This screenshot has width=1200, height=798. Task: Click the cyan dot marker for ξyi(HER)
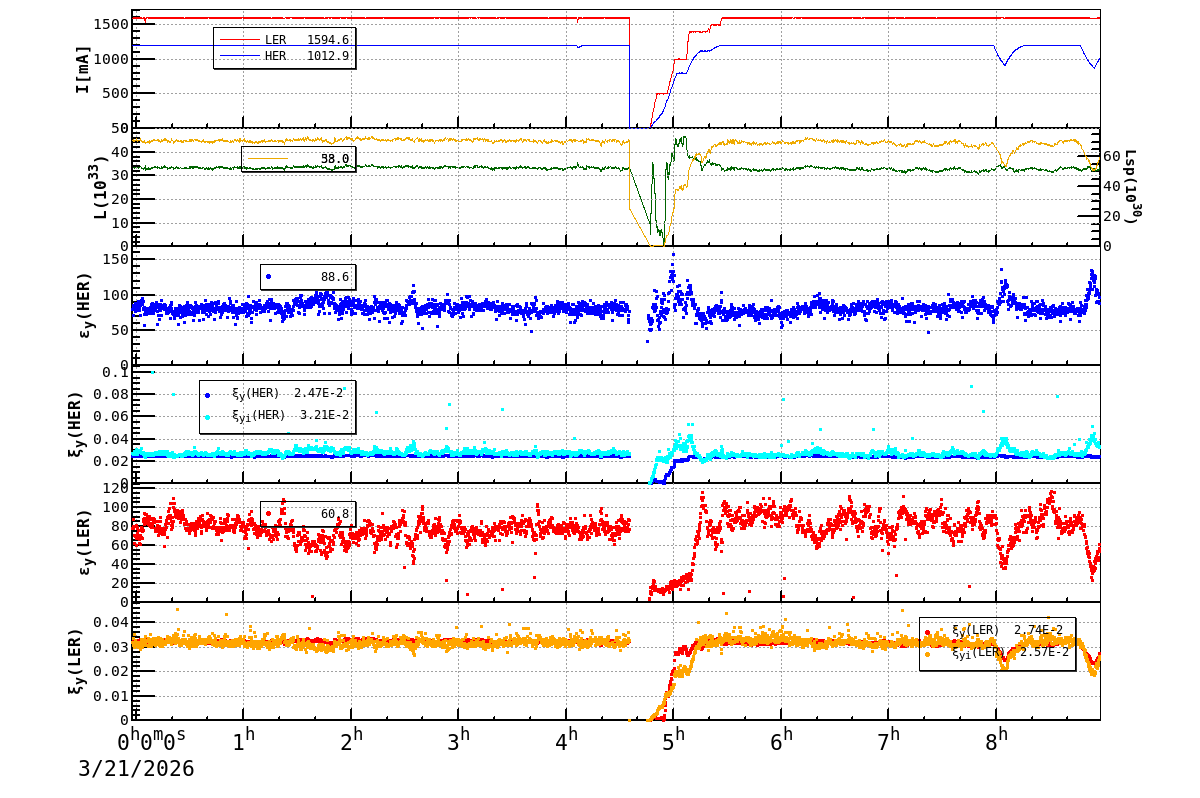(207, 416)
